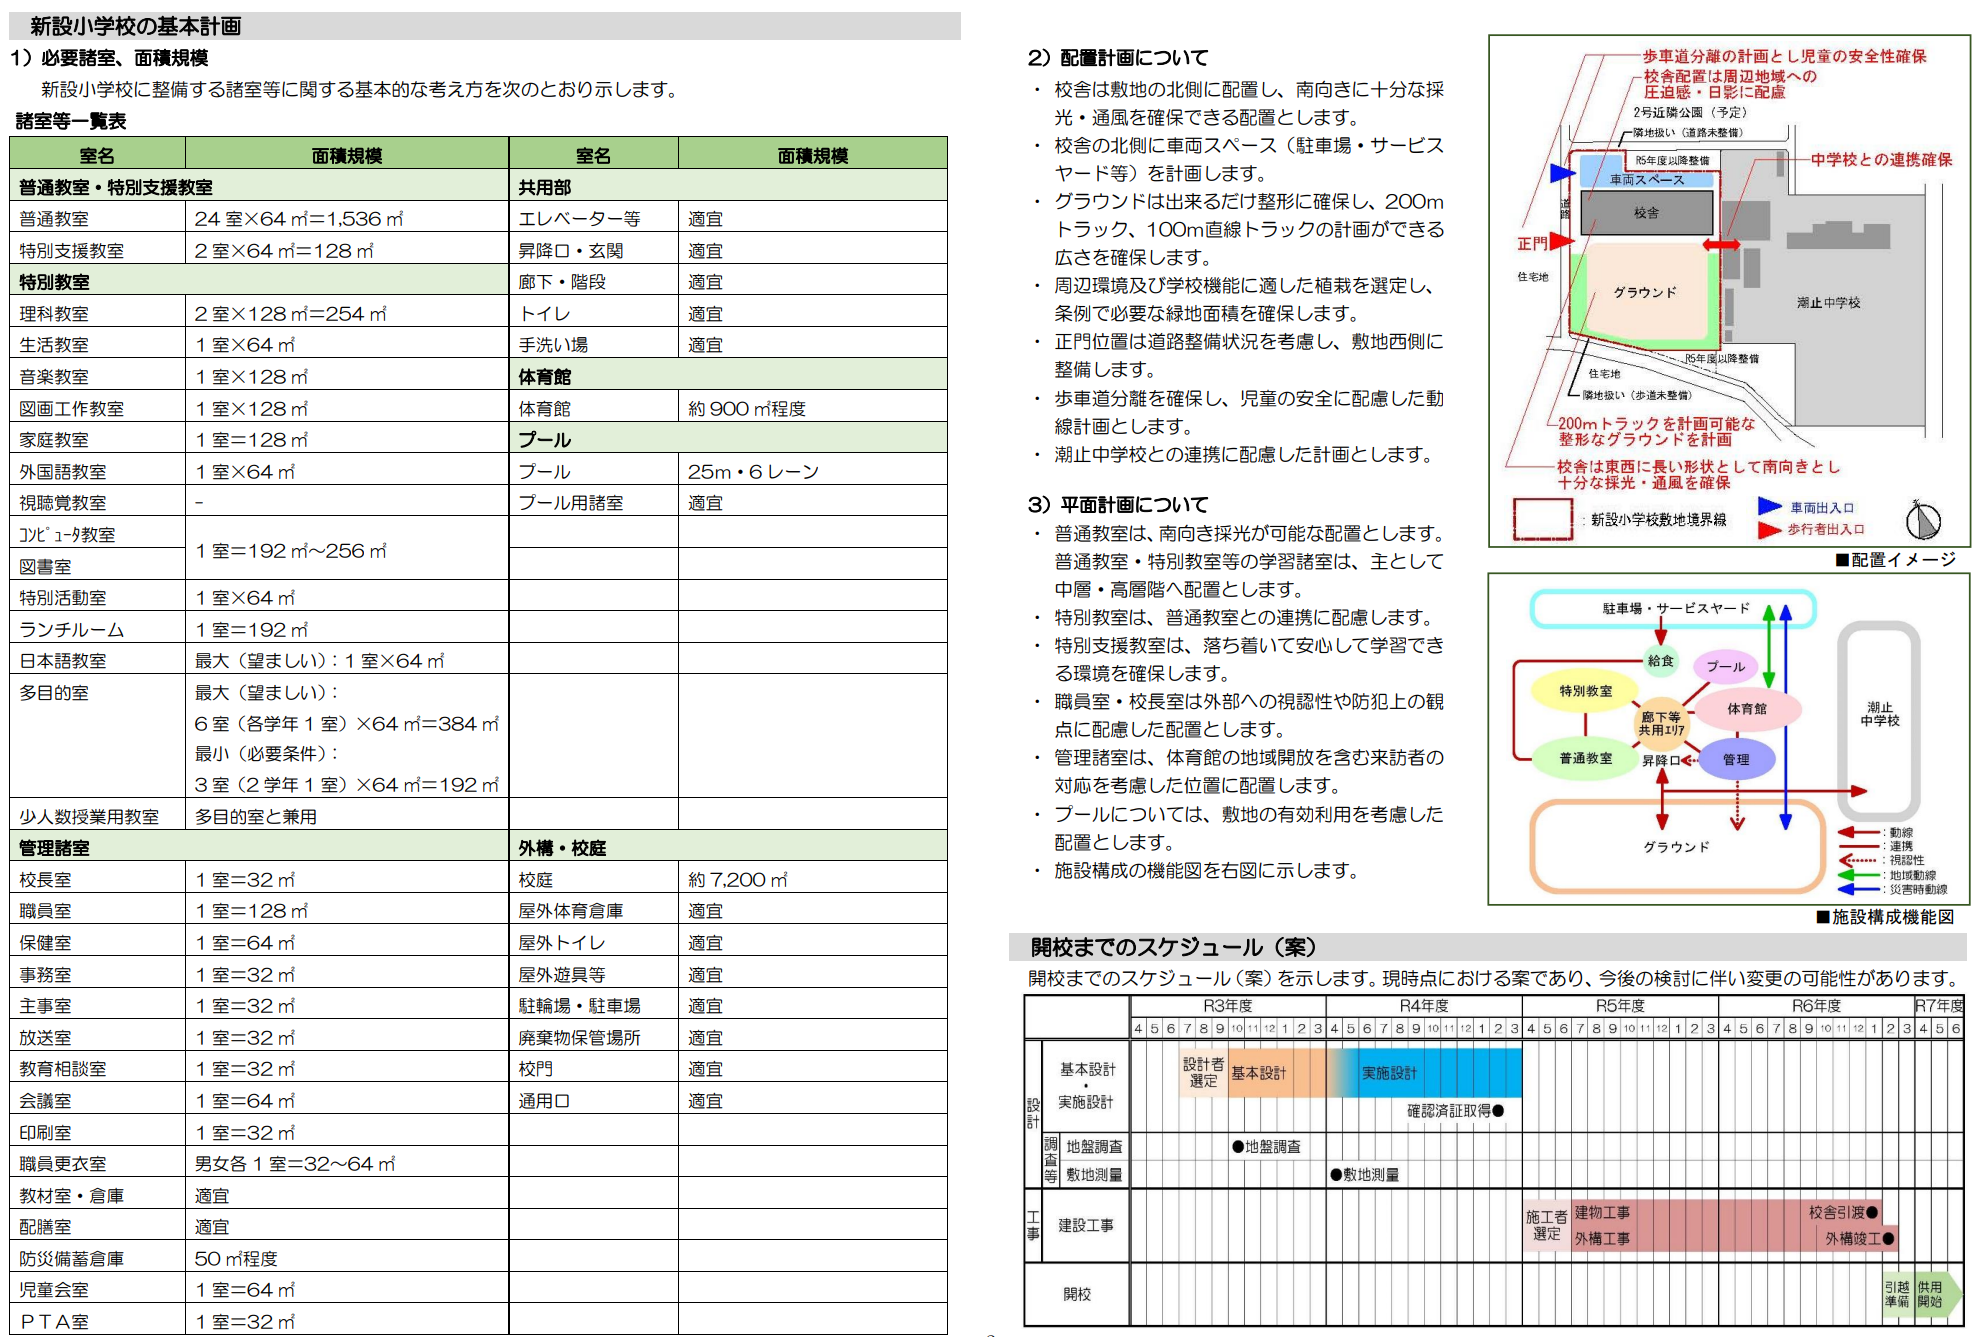This screenshot has width=1972, height=1337.
Task: Click the 給食 node in function diagram
Action: 1660,660
